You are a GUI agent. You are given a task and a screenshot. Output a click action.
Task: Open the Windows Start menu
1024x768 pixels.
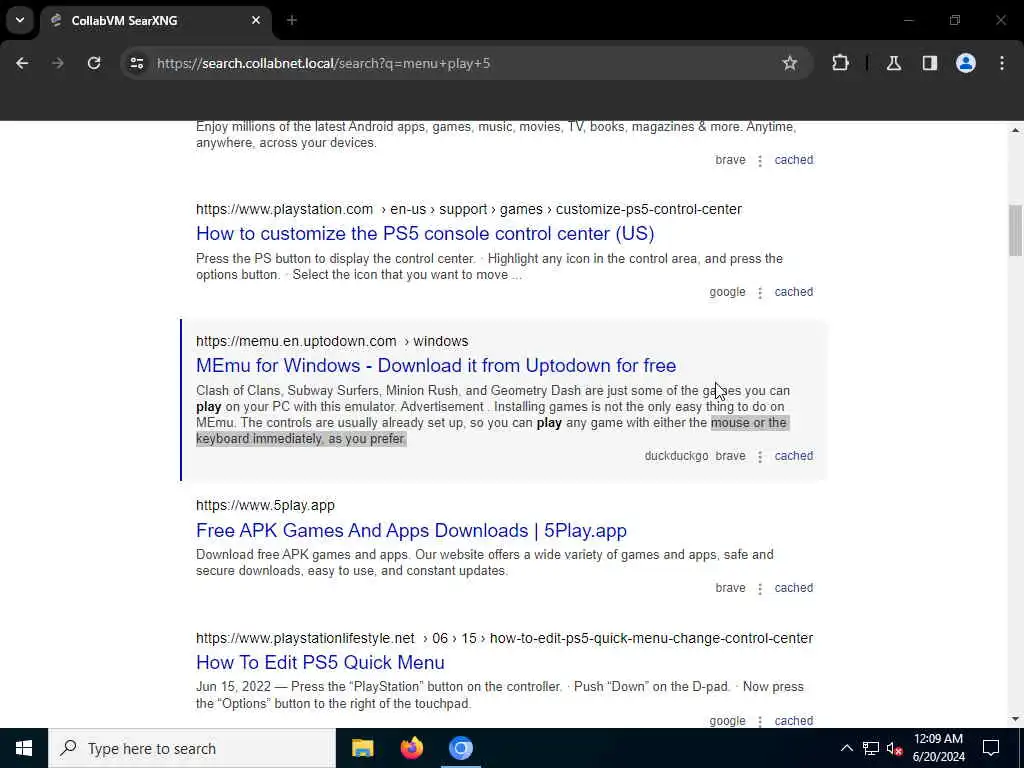click(24, 748)
